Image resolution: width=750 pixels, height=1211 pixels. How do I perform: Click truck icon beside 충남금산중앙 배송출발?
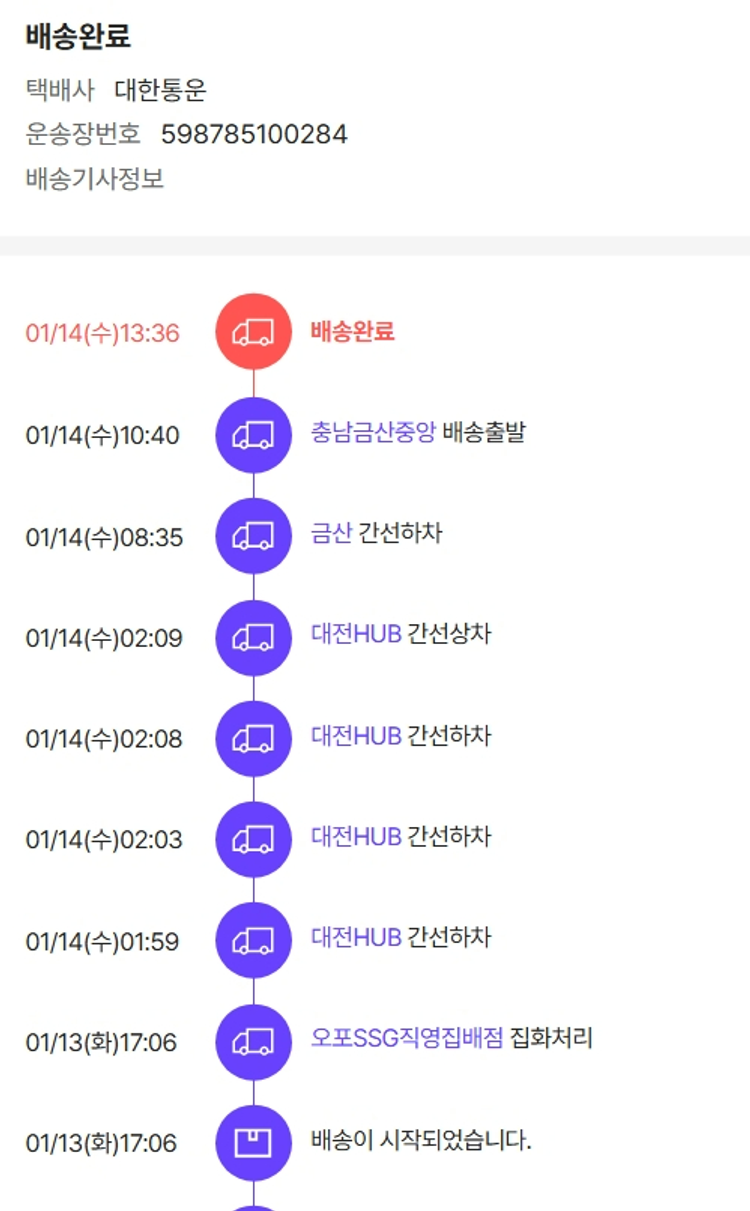(253, 435)
